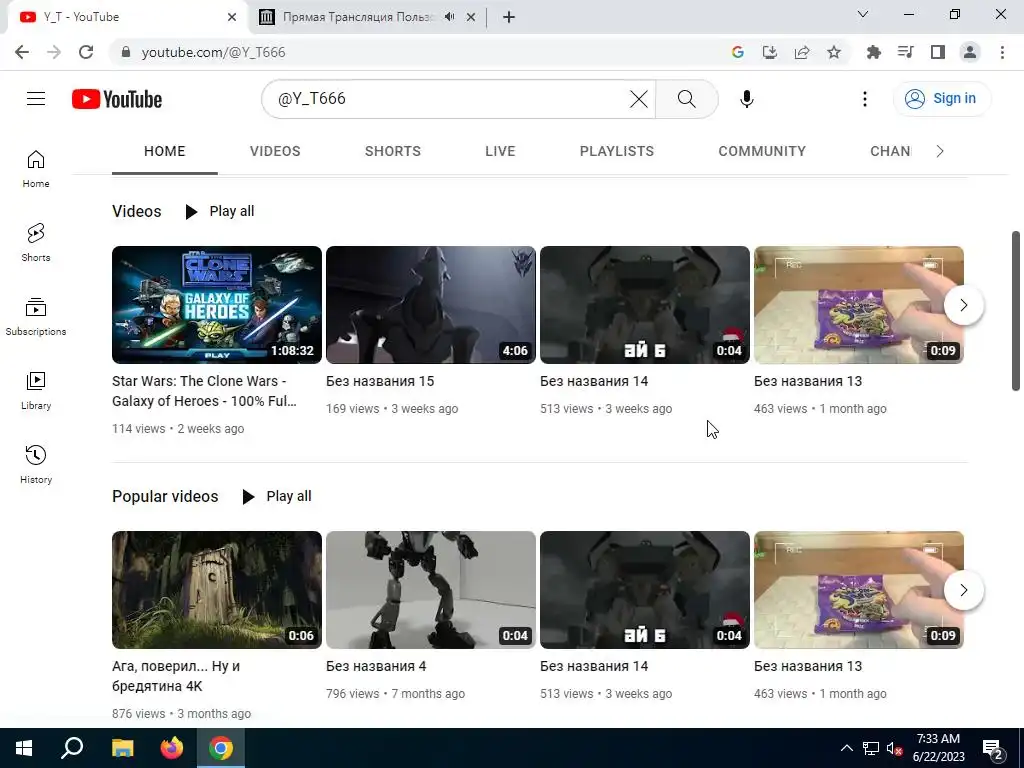Close the Y_T - YouTube tab

pos(232,17)
